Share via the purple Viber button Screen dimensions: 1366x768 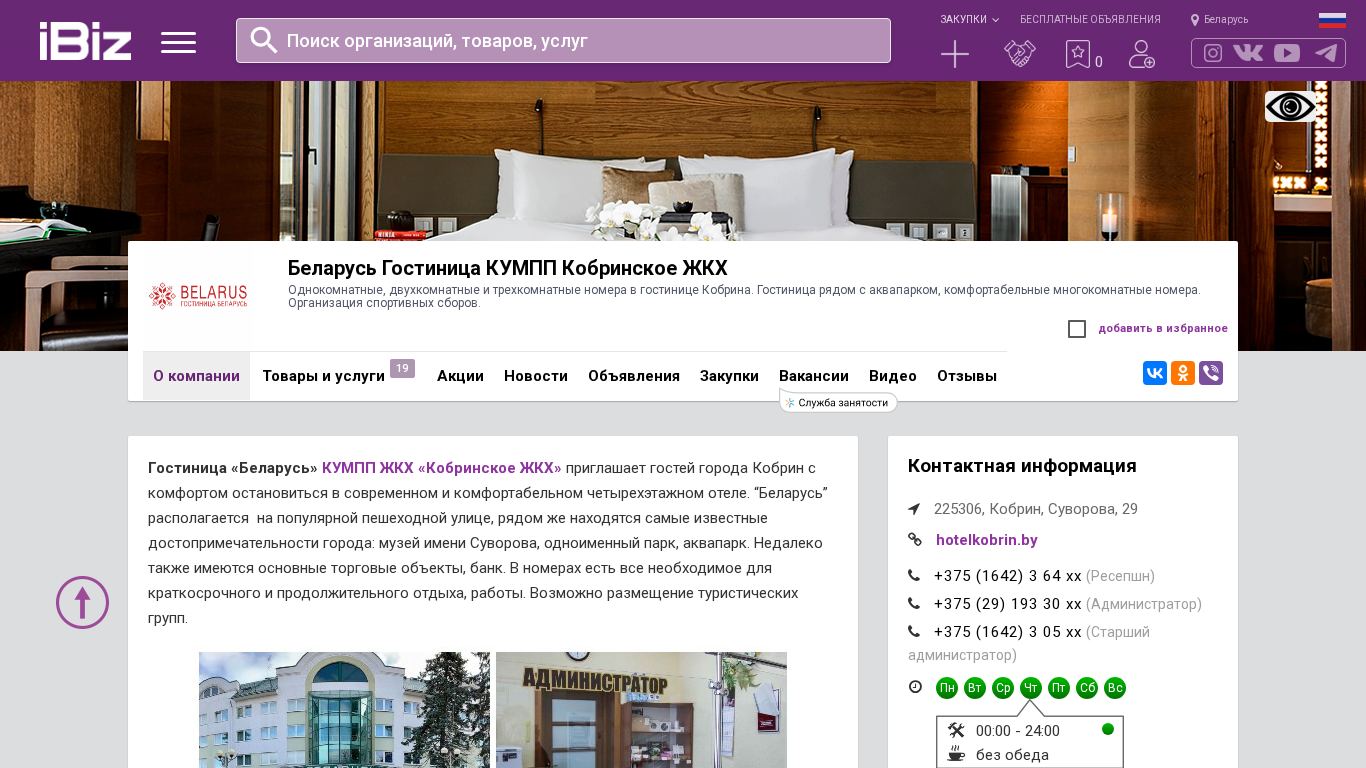1211,373
